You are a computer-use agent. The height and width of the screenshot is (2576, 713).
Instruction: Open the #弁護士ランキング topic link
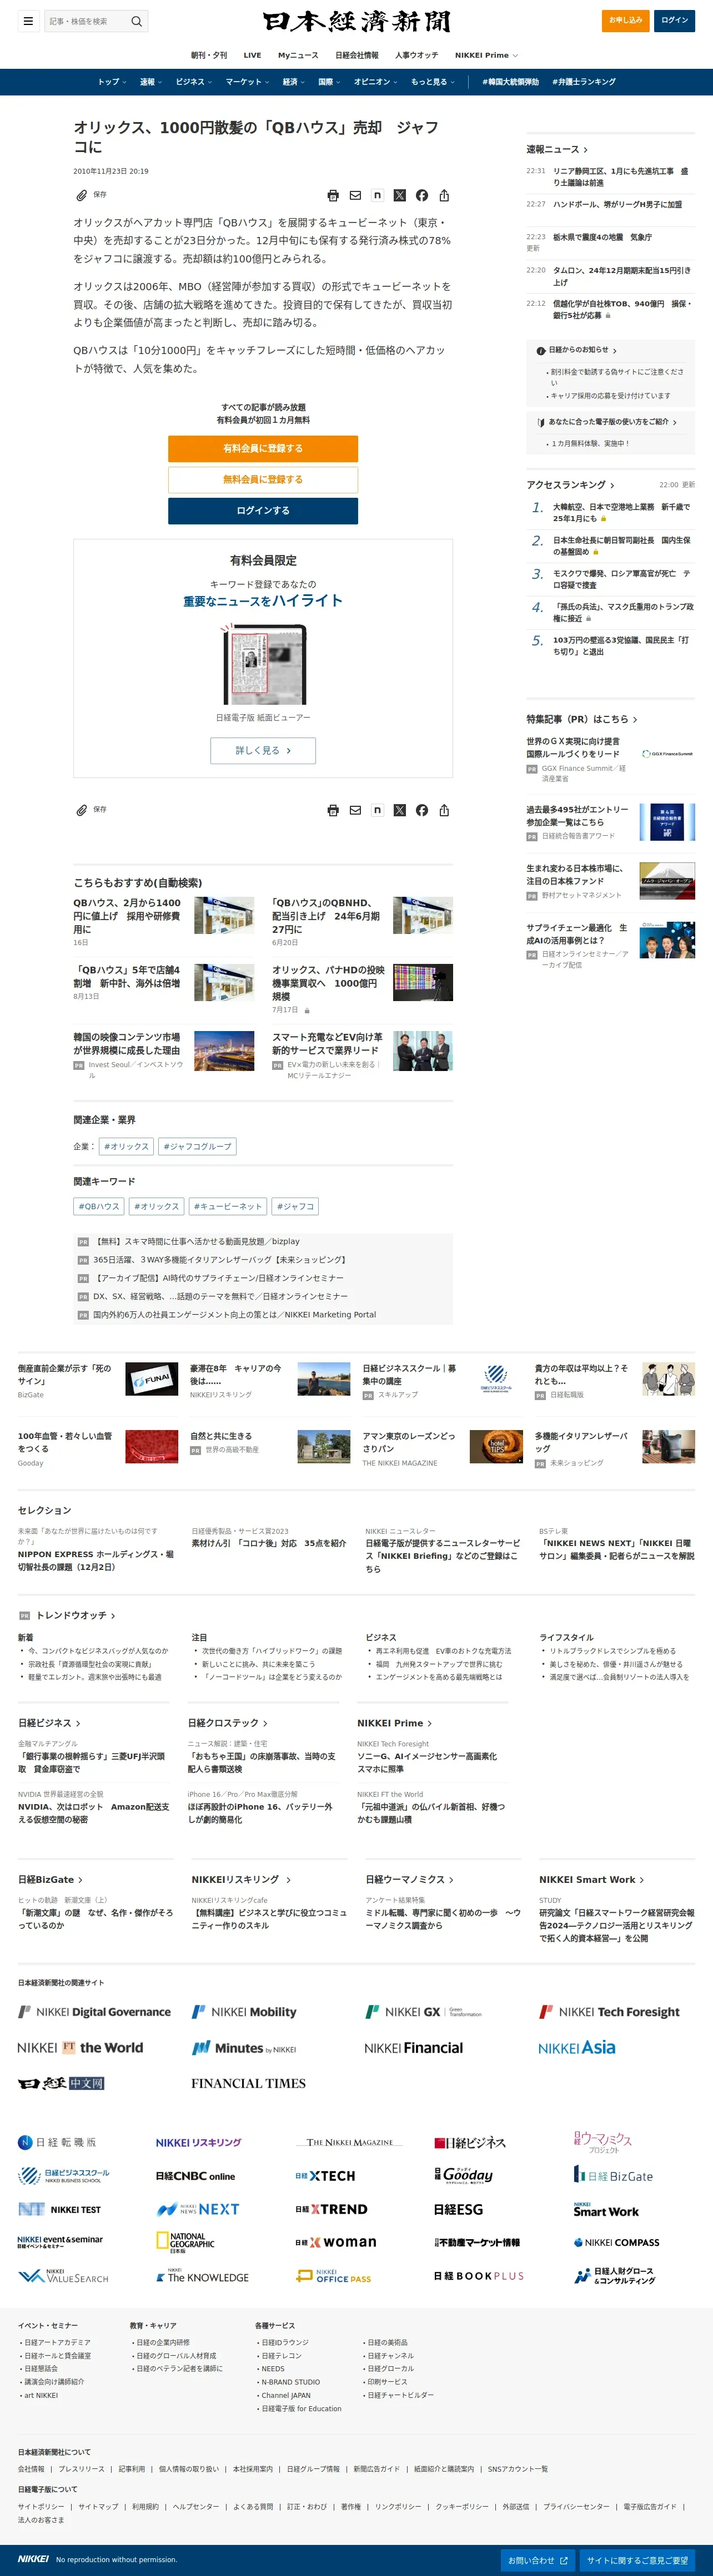pos(584,82)
